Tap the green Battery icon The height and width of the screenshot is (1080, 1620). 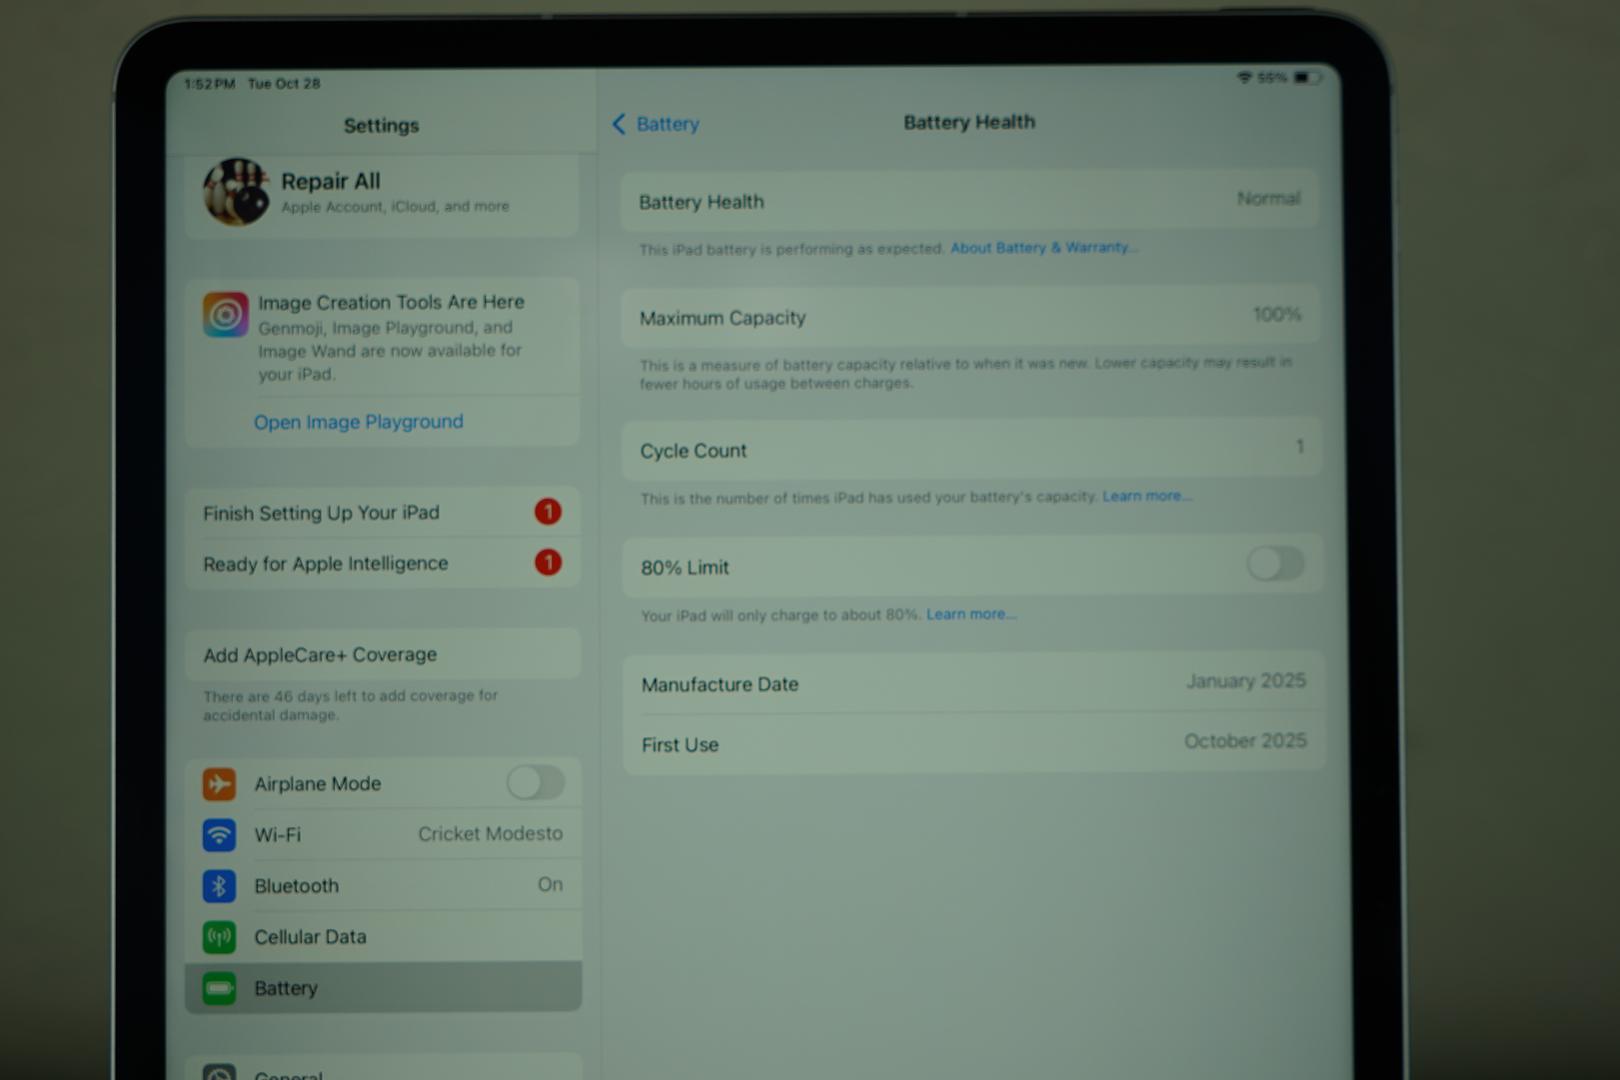click(219, 989)
